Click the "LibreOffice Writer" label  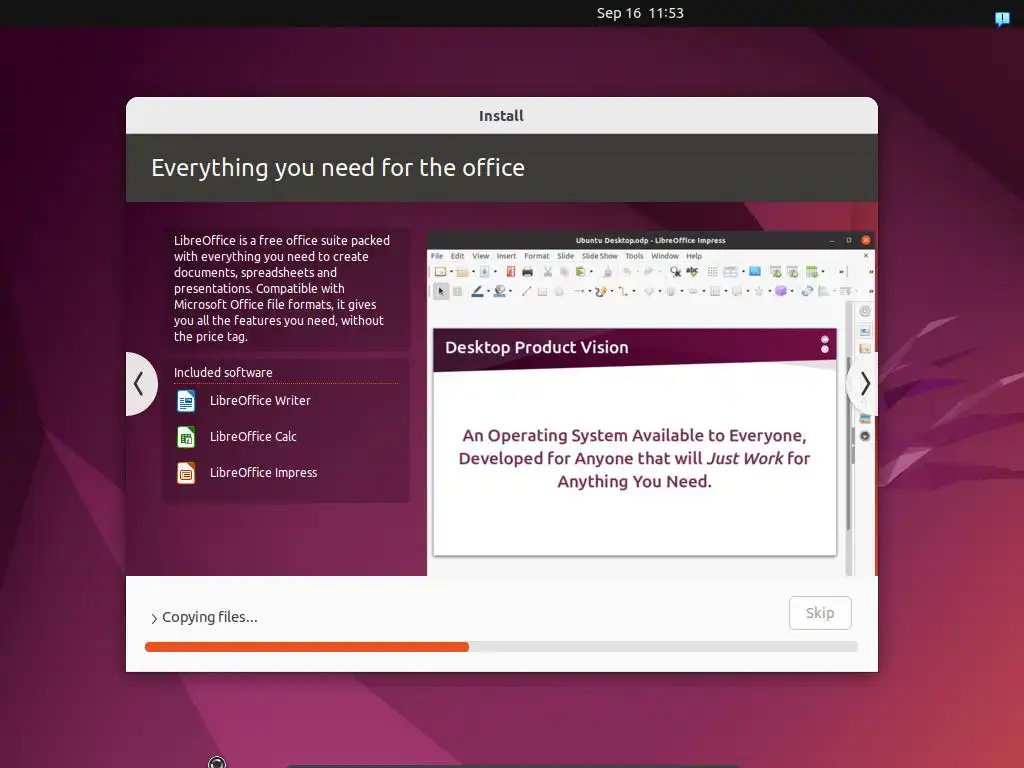pos(260,400)
